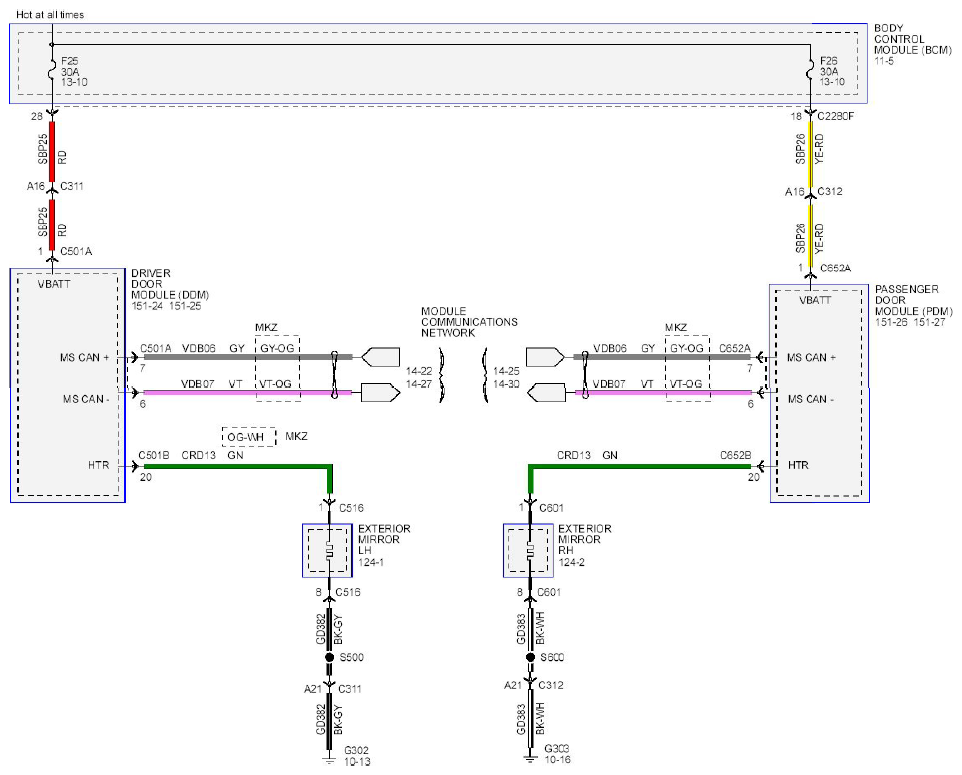Select the OG-WH dashed box label

coord(248,437)
